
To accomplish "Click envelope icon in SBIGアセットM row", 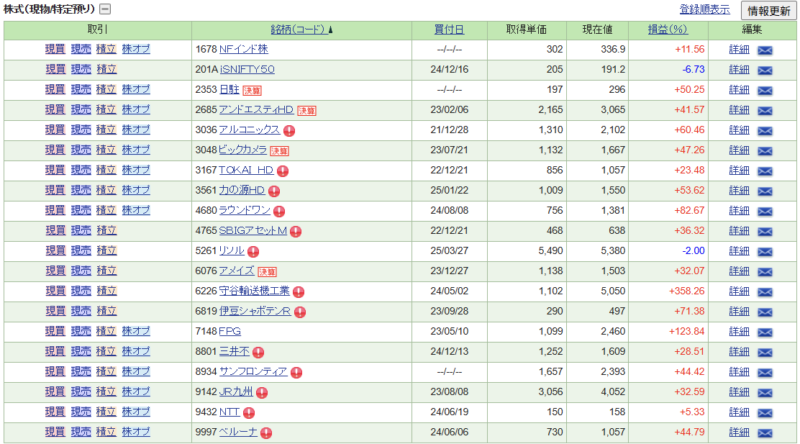I will tap(765, 231).
